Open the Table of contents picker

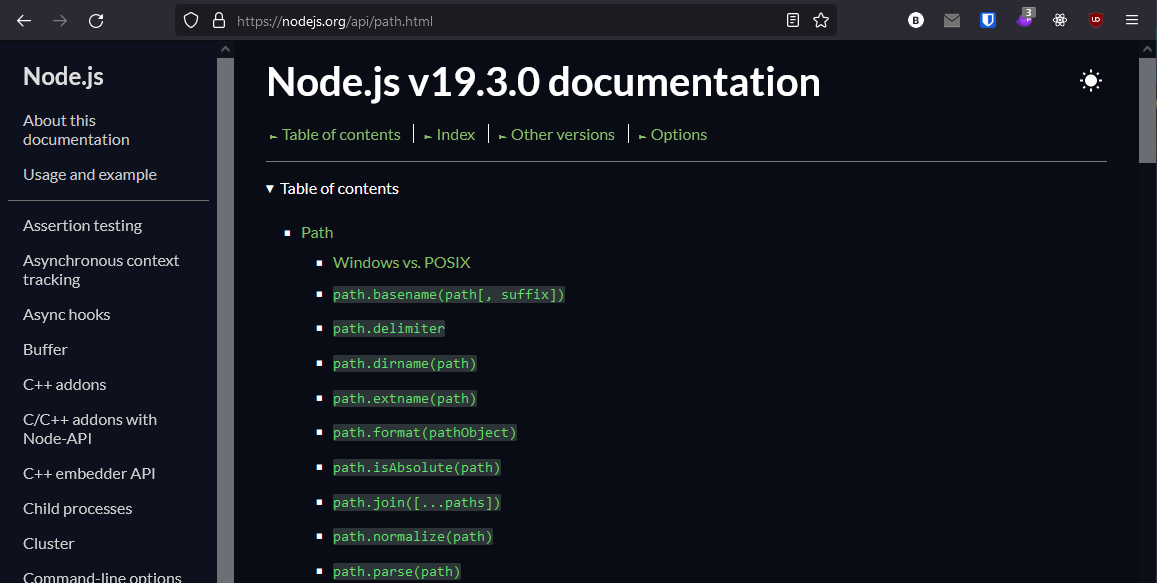point(335,135)
